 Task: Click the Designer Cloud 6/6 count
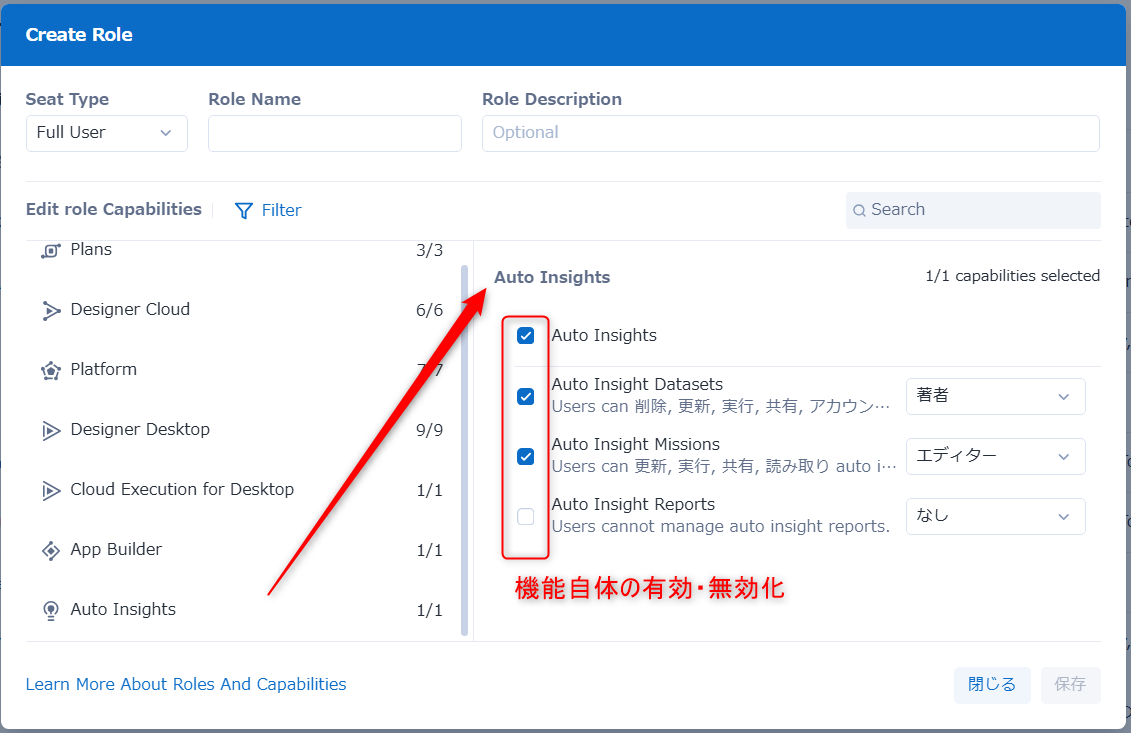point(429,311)
